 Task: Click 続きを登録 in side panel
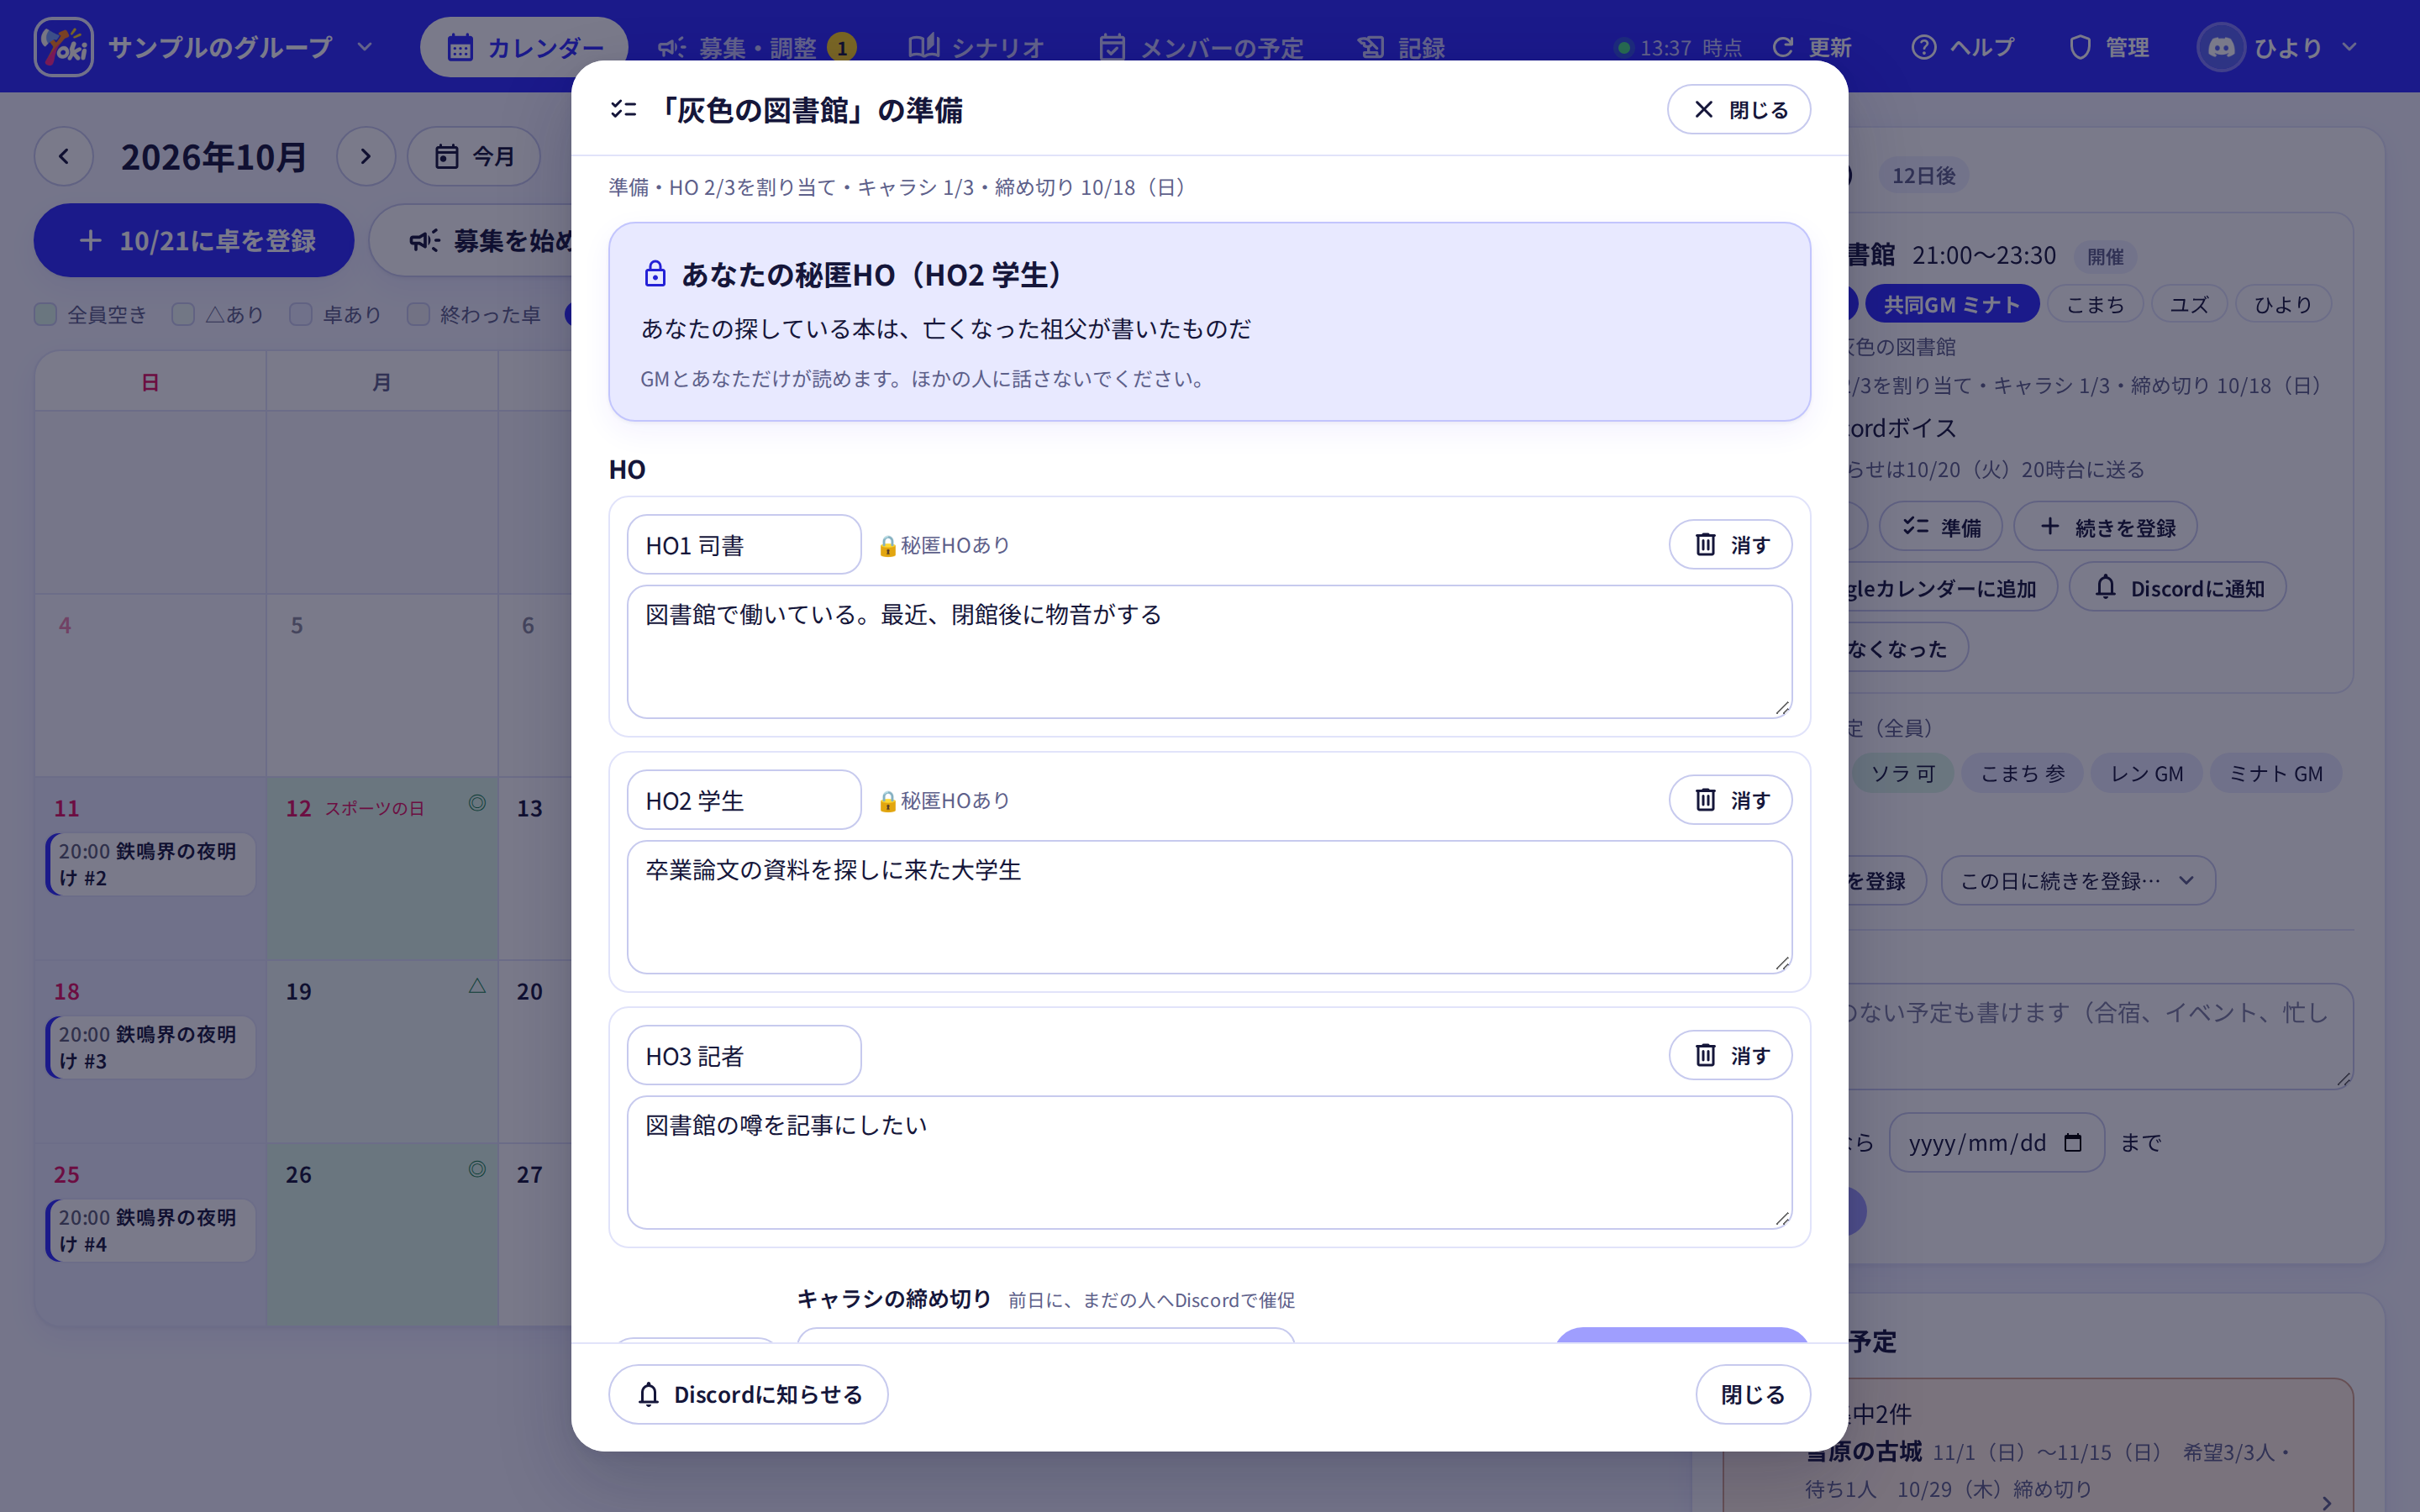(x=2105, y=527)
